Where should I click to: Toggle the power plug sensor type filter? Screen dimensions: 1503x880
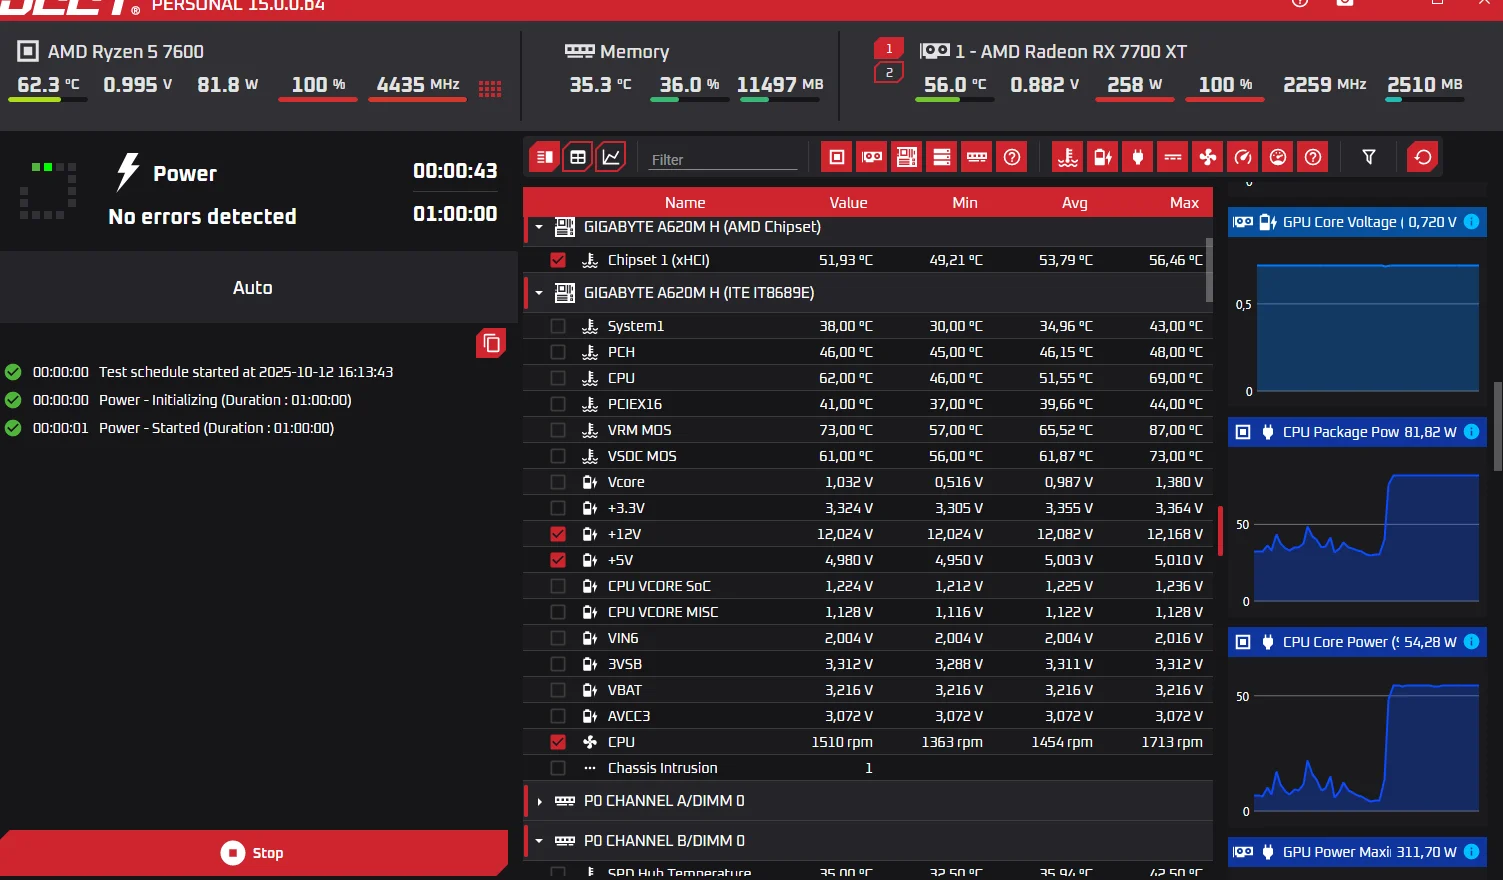1138,157
